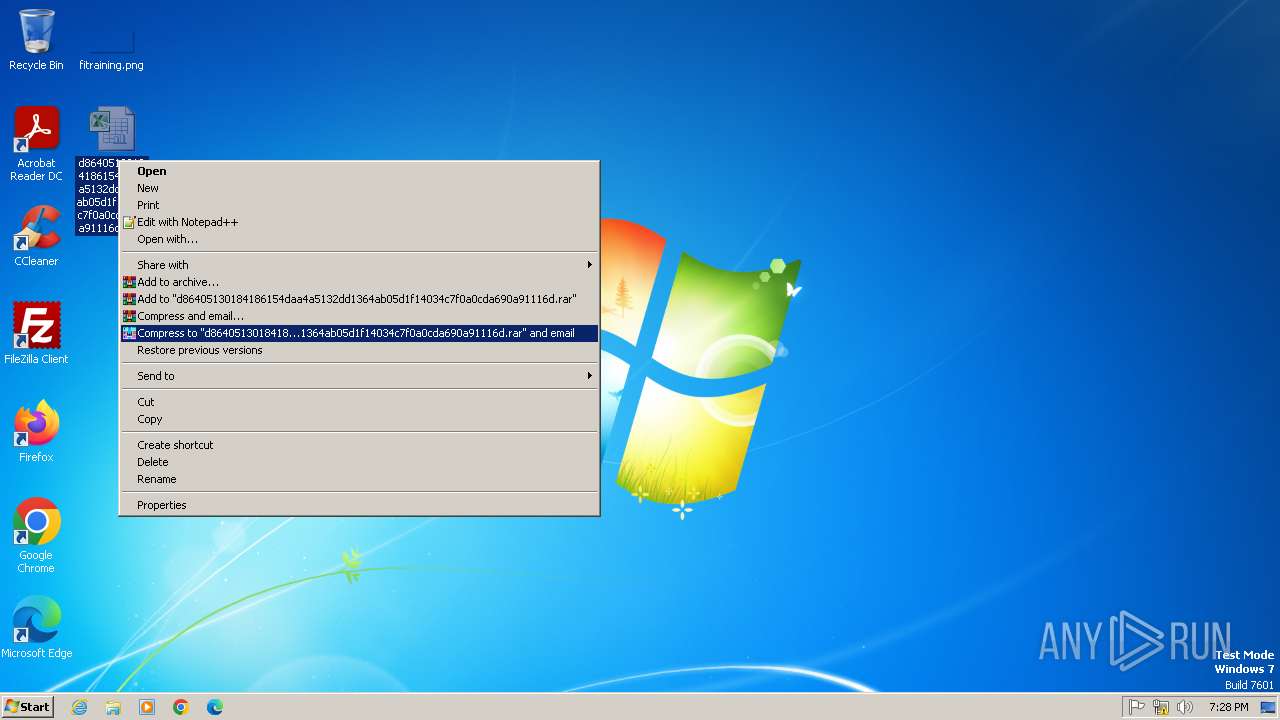Open the Recycle Bin desktop icon

pos(36,40)
